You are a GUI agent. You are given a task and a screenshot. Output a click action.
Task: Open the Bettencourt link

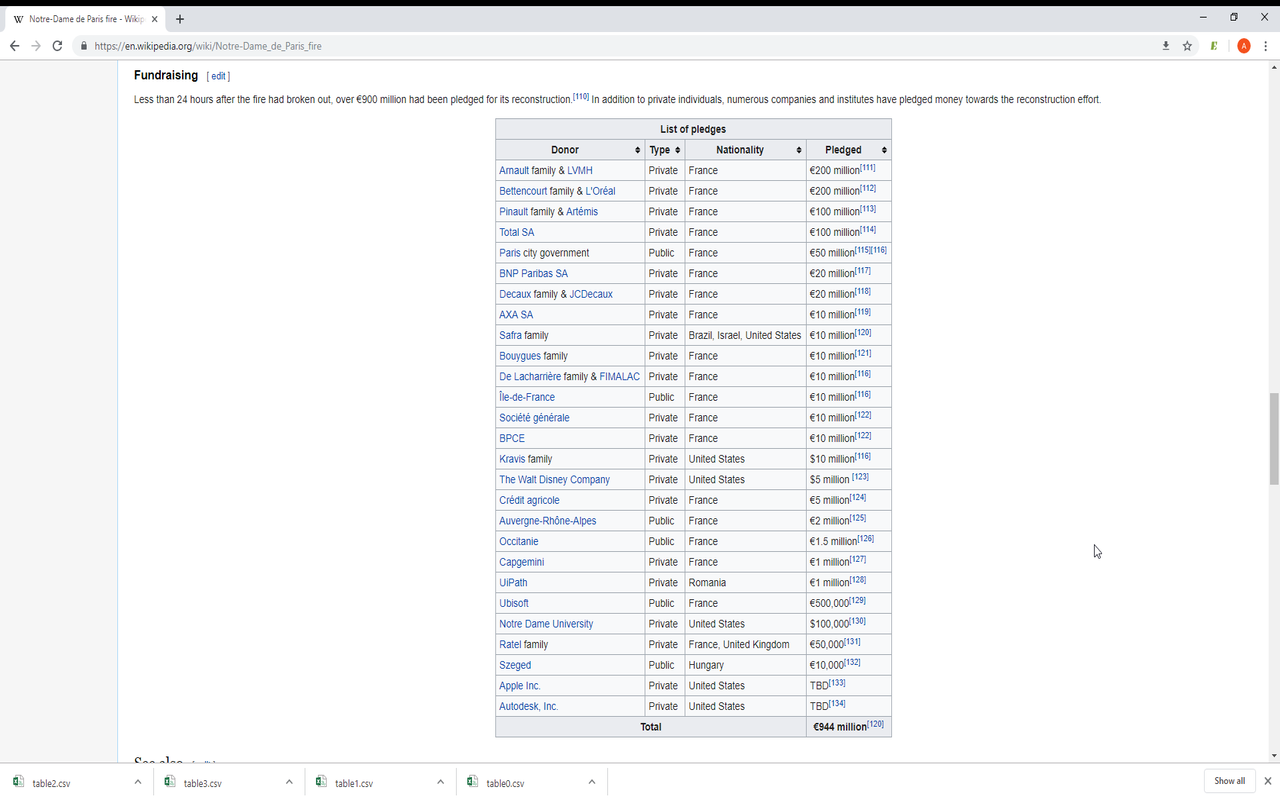523,191
